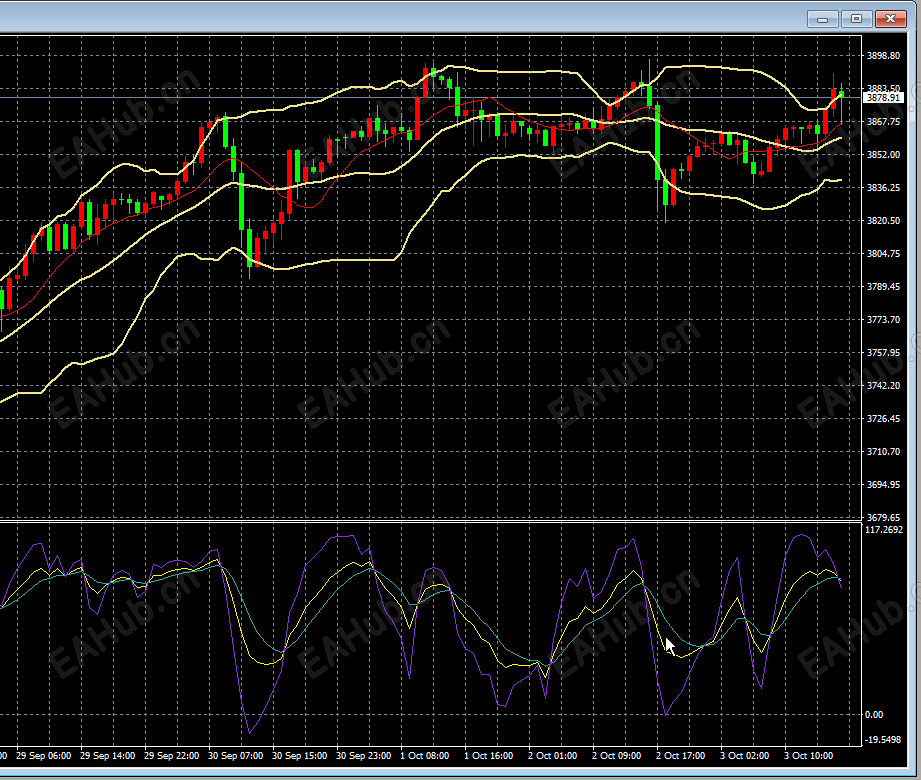The image size is (921, 780).
Task: Click the 1 Oct 16:00 time label
Action: point(489,756)
